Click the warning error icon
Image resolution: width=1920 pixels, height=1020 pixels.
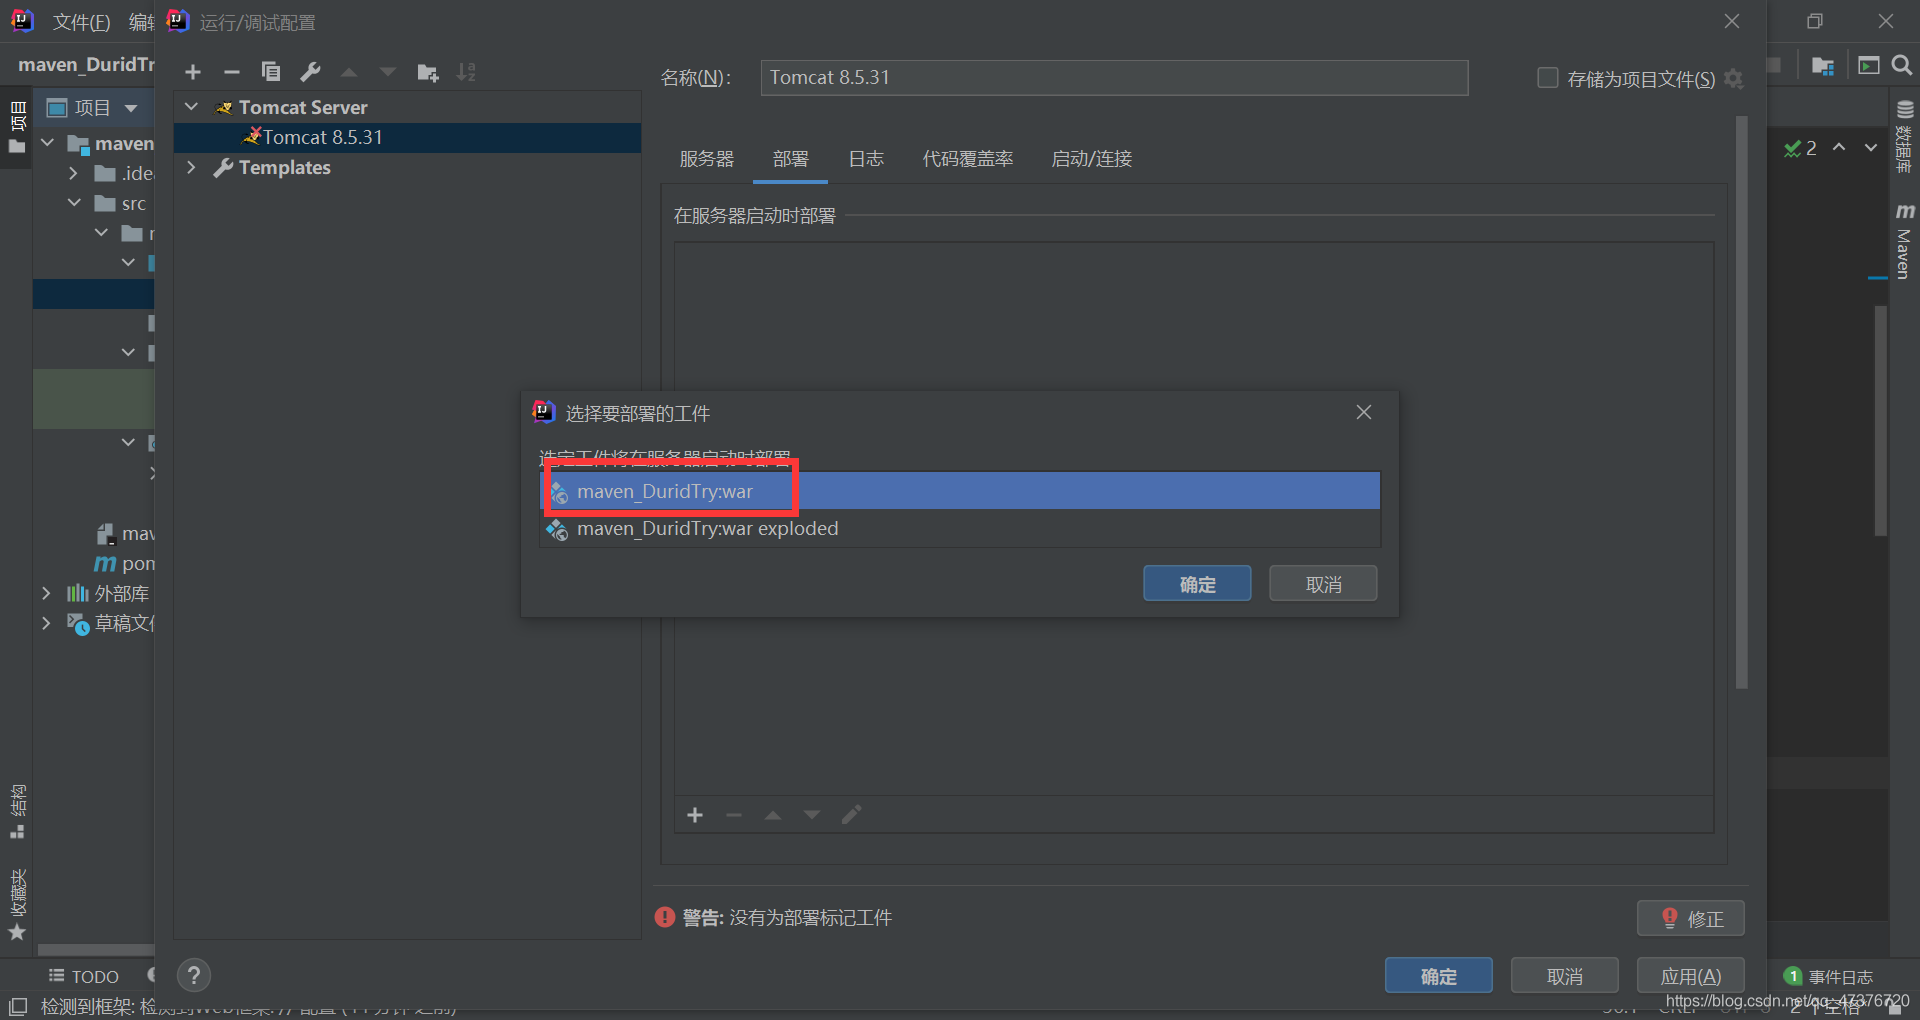665,917
